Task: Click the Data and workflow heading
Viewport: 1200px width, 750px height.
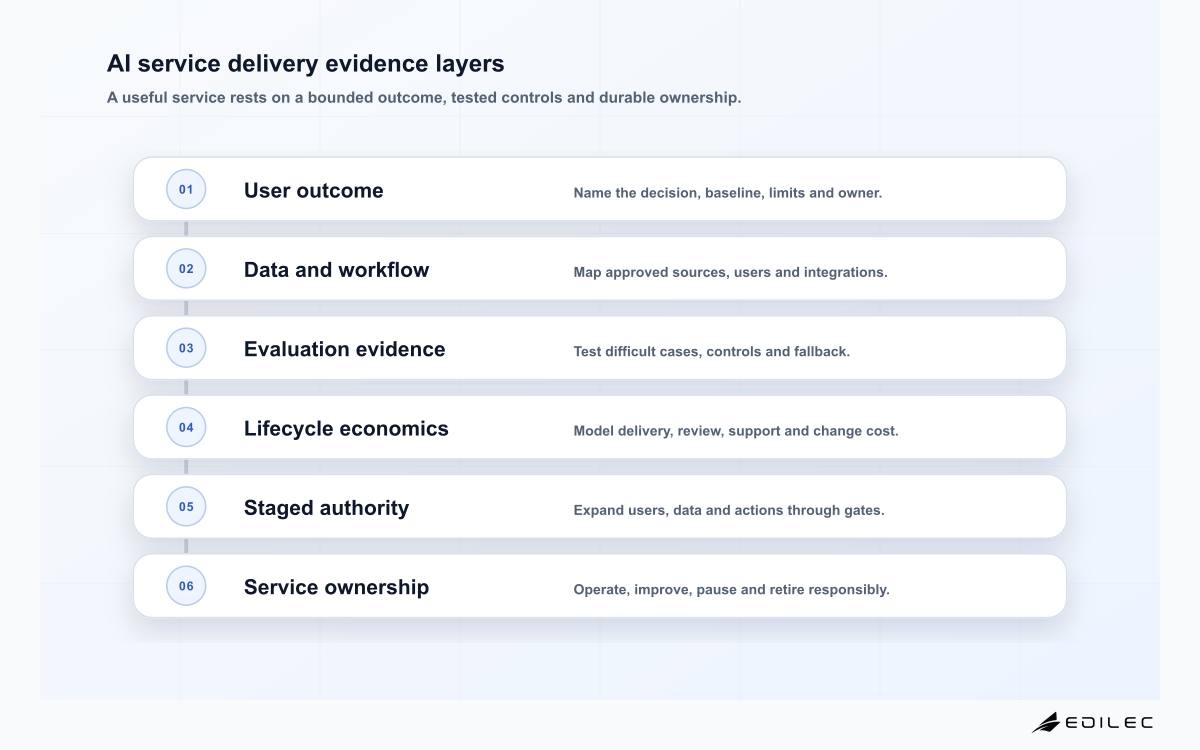Action: point(336,269)
